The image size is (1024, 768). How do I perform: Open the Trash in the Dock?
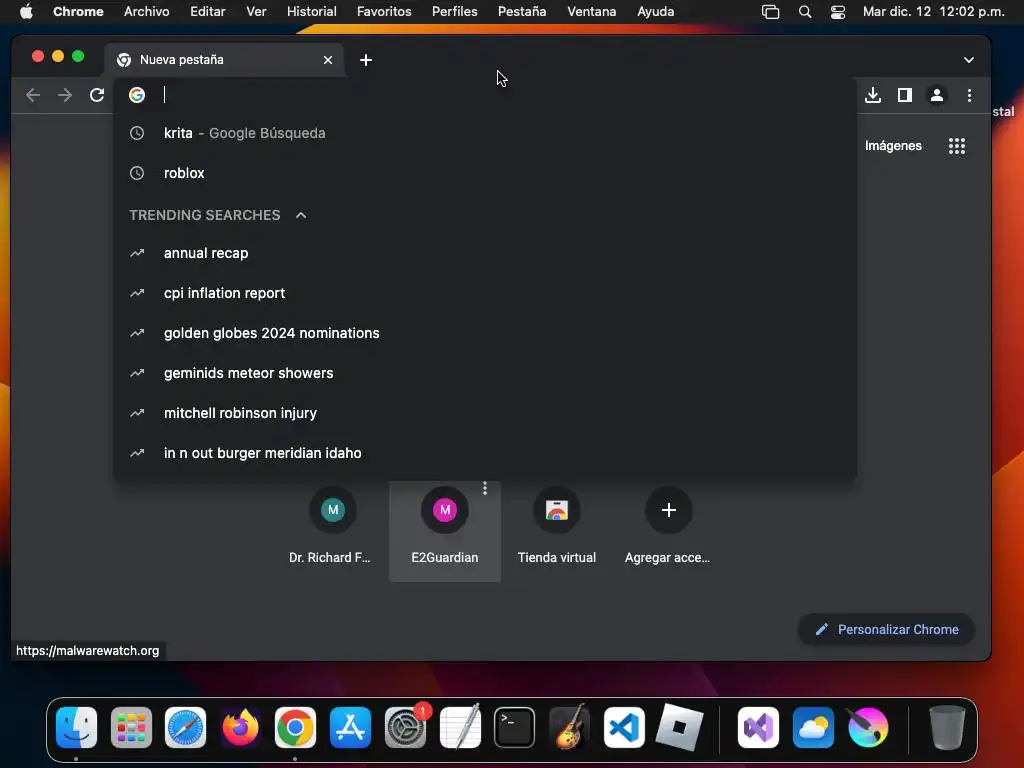(947, 728)
